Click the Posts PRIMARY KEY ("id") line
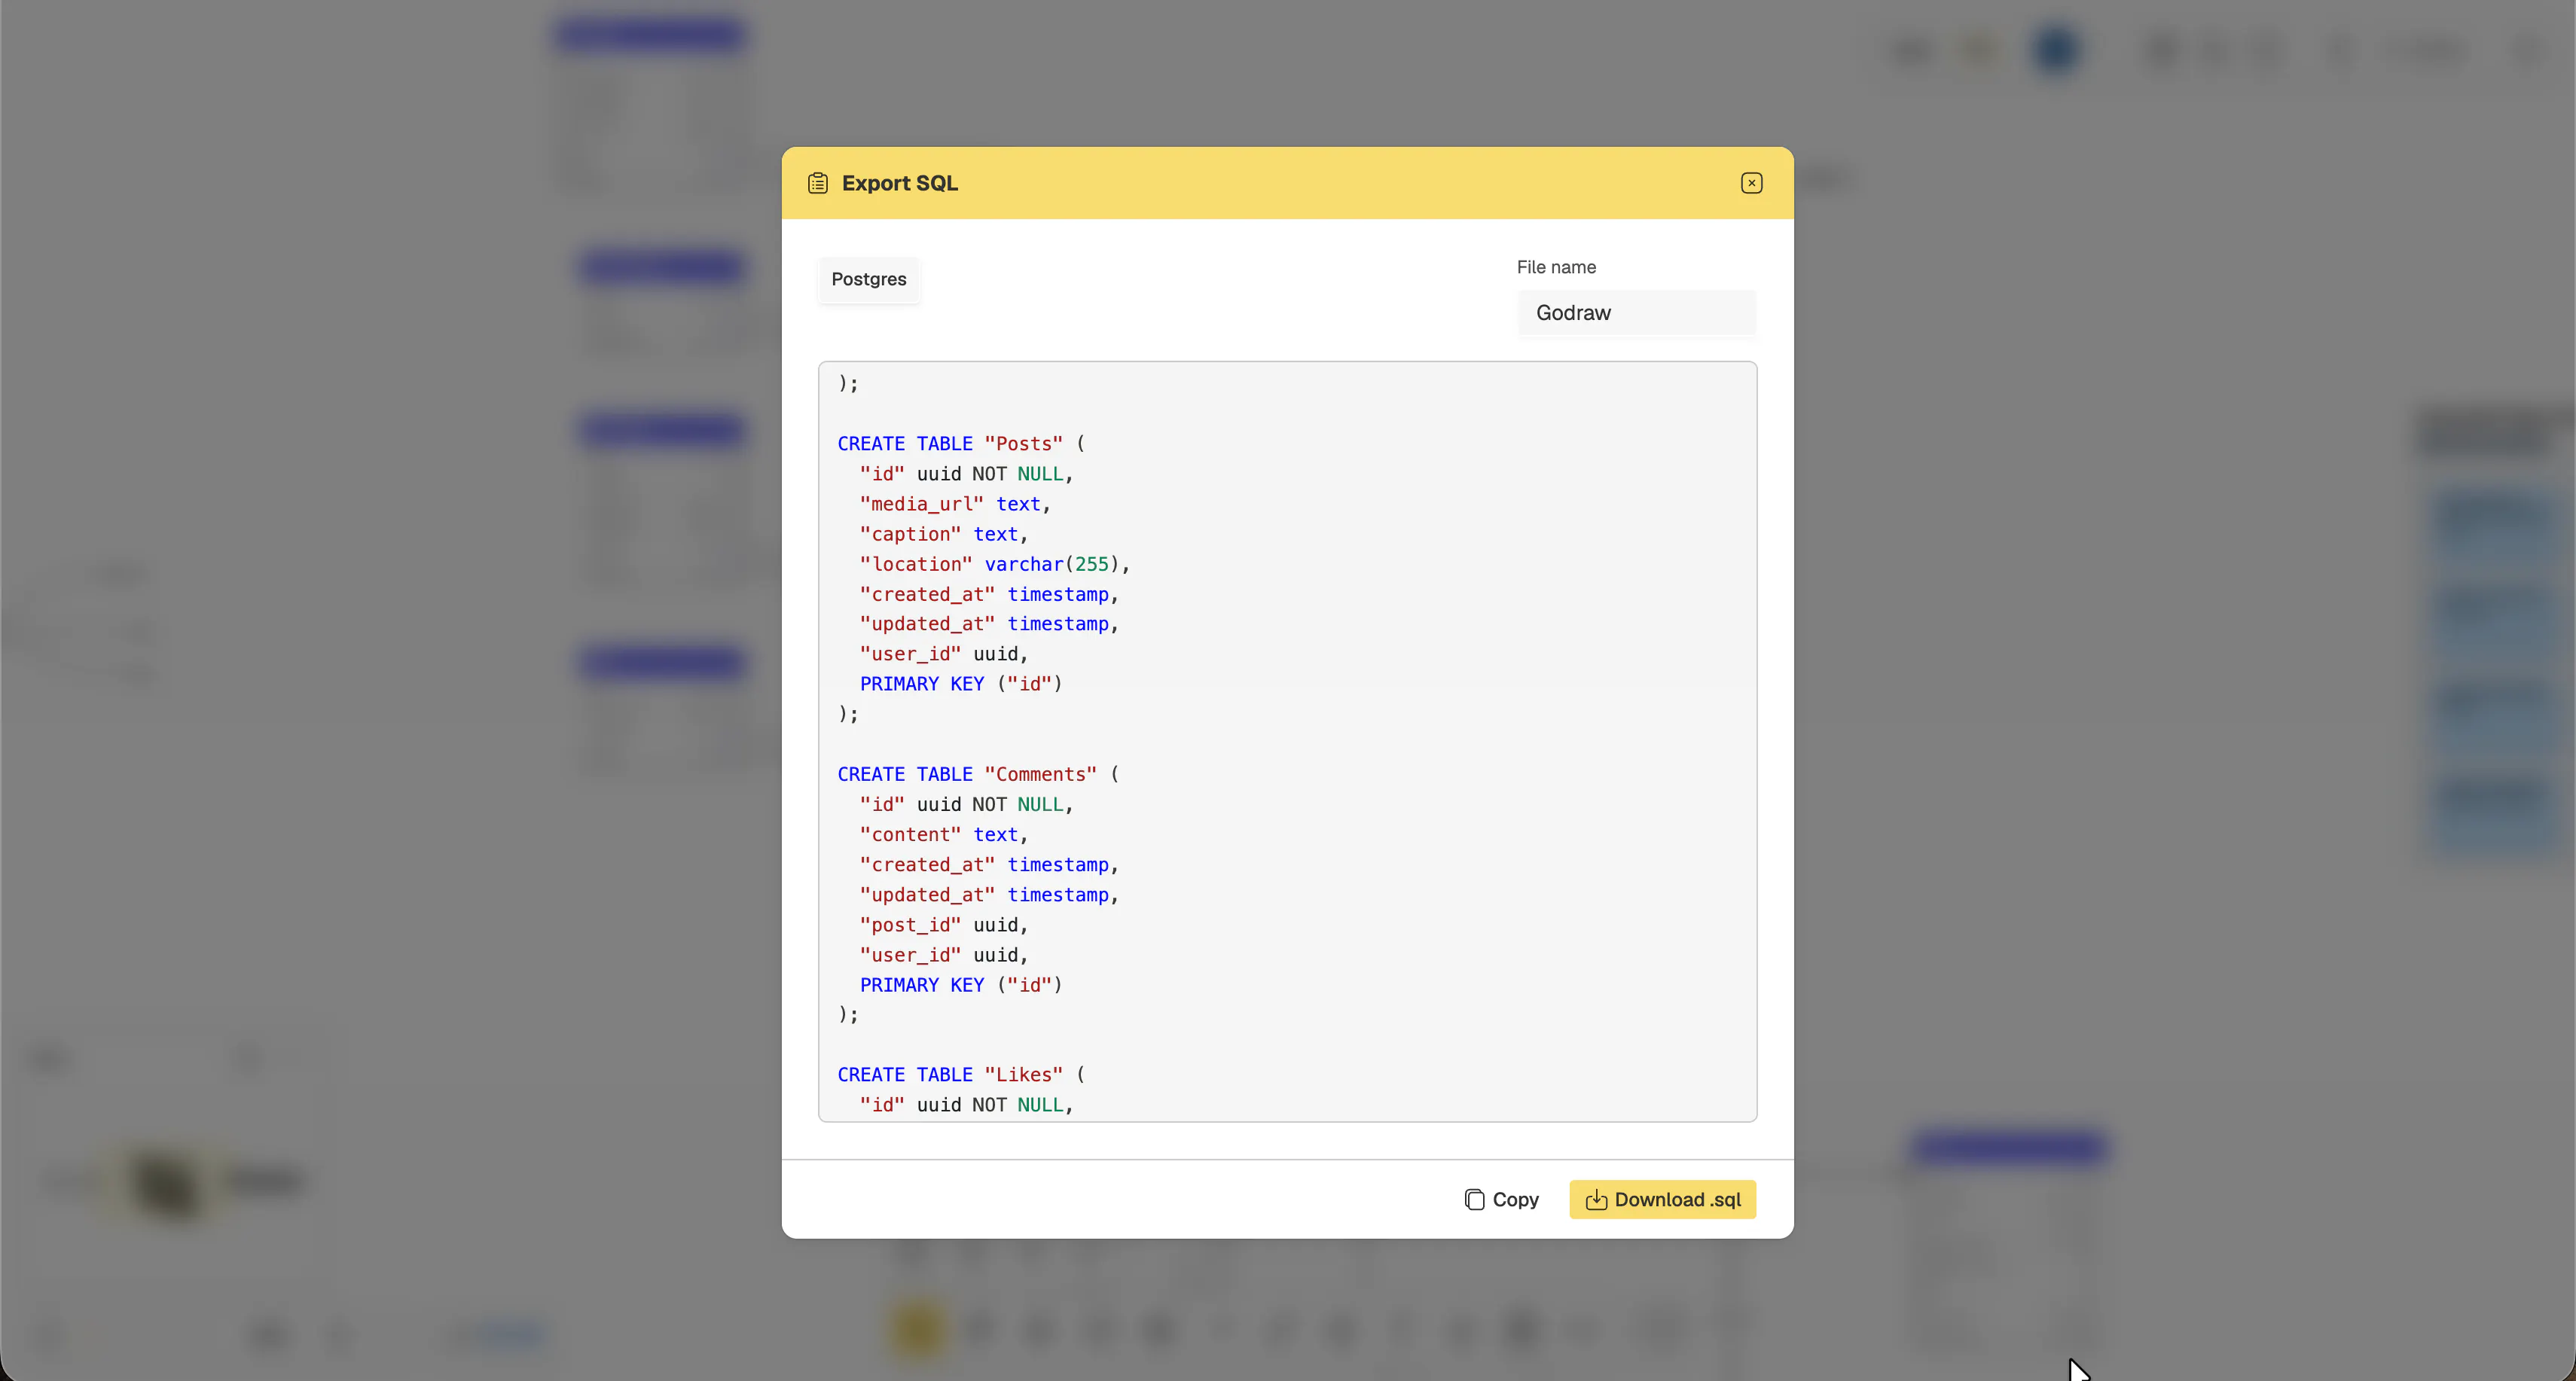 point(961,684)
